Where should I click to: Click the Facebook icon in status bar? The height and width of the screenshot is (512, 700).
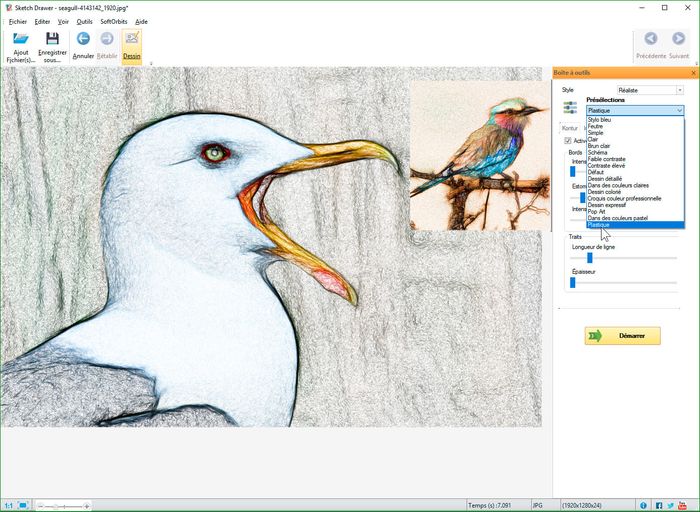click(659, 505)
